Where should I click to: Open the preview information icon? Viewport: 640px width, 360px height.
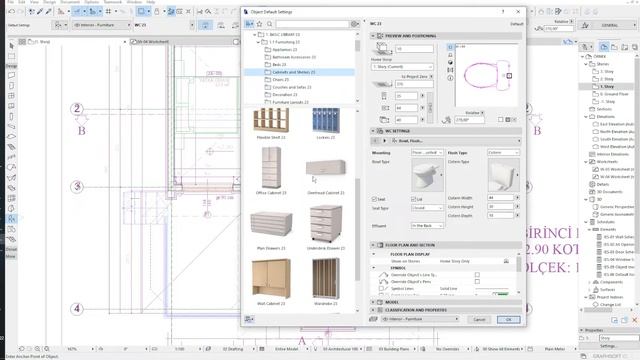[x=450, y=78]
